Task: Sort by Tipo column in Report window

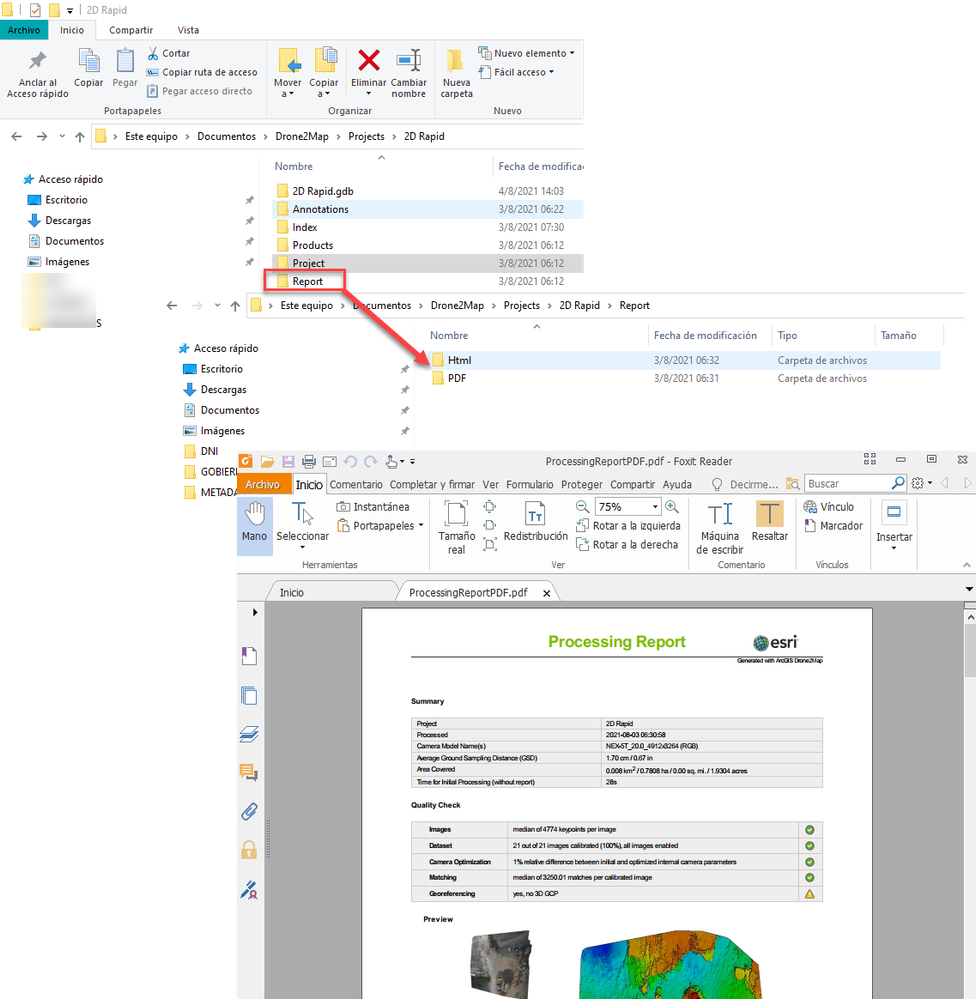Action: (787, 335)
